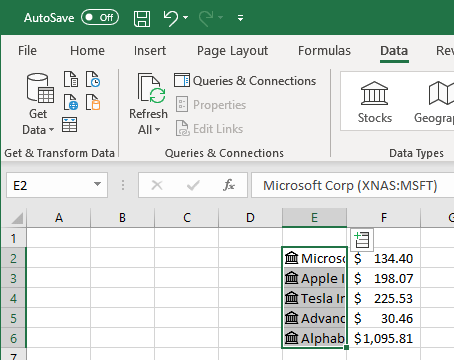Click the Get Data database icon
Screen dimensions: 454x360
40,88
